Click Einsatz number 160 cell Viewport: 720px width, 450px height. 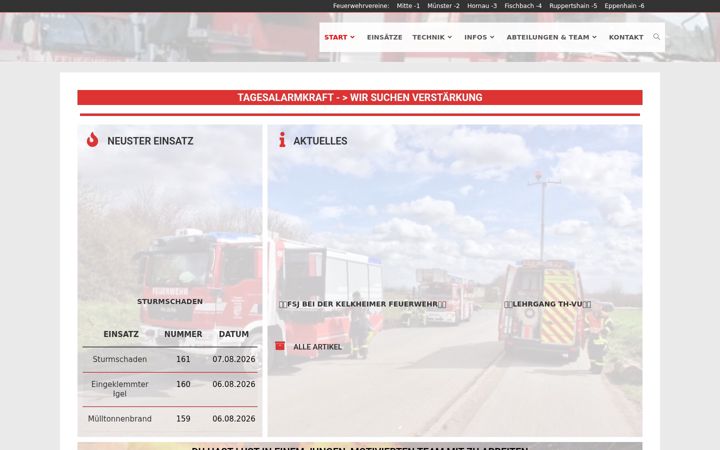(x=183, y=384)
